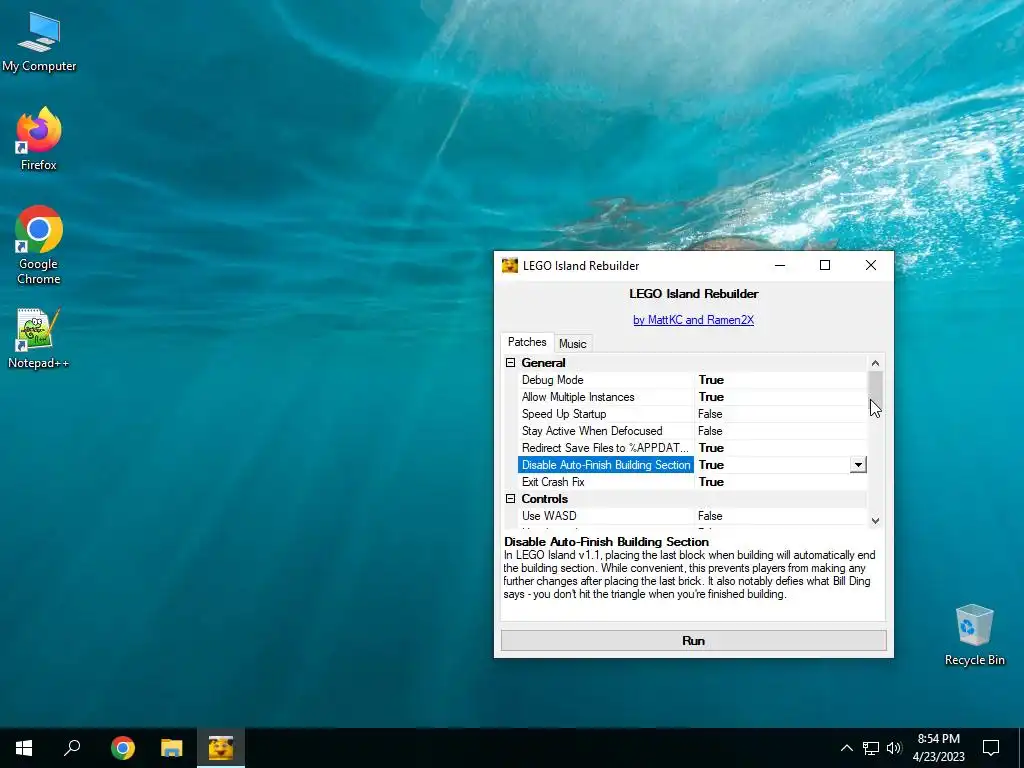Maximize the LEGO Island Rebuilder window
This screenshot has width=1024, height=768.
[825, 265]
